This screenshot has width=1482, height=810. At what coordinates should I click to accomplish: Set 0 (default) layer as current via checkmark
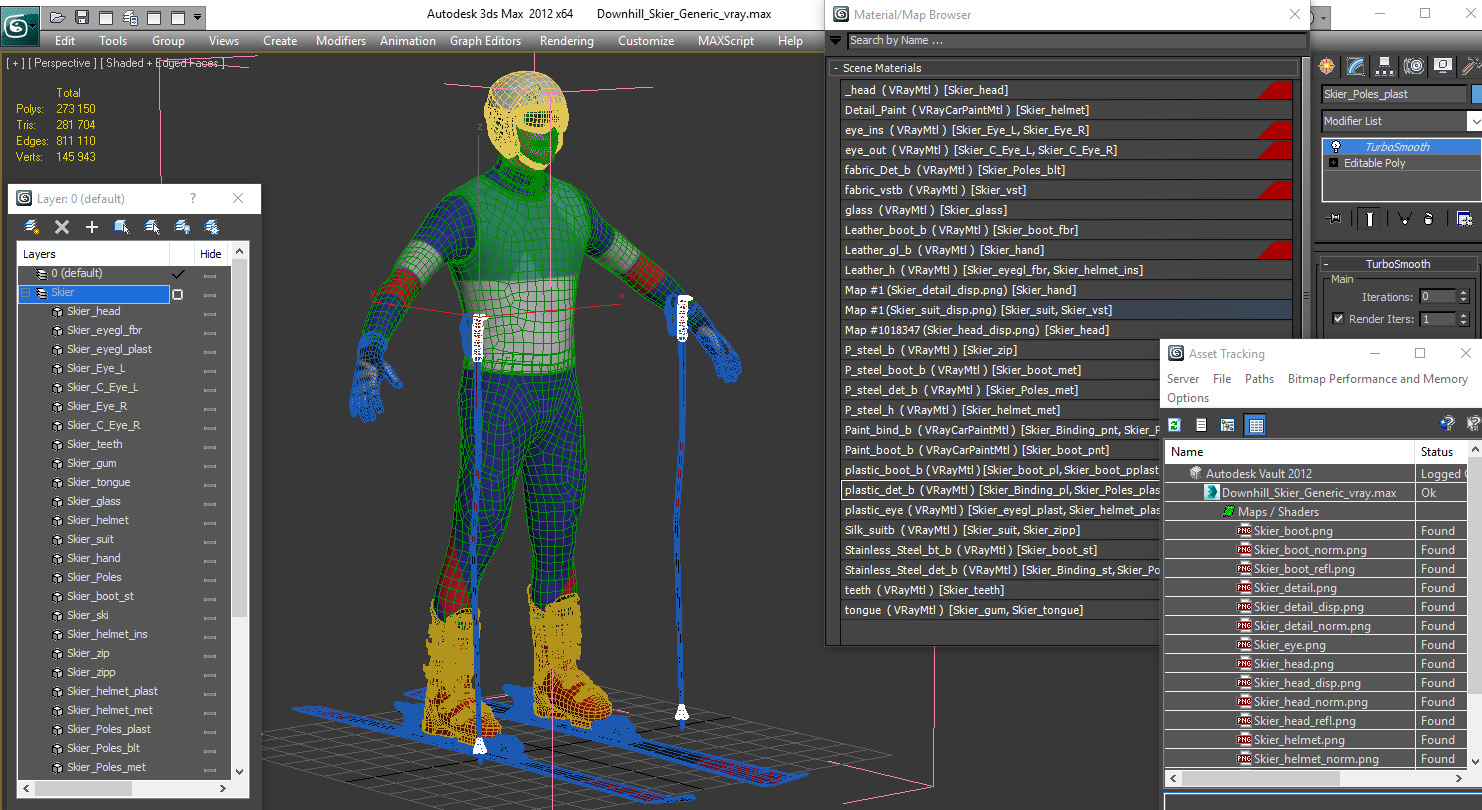pyautogui.click(x=178, y=273)
